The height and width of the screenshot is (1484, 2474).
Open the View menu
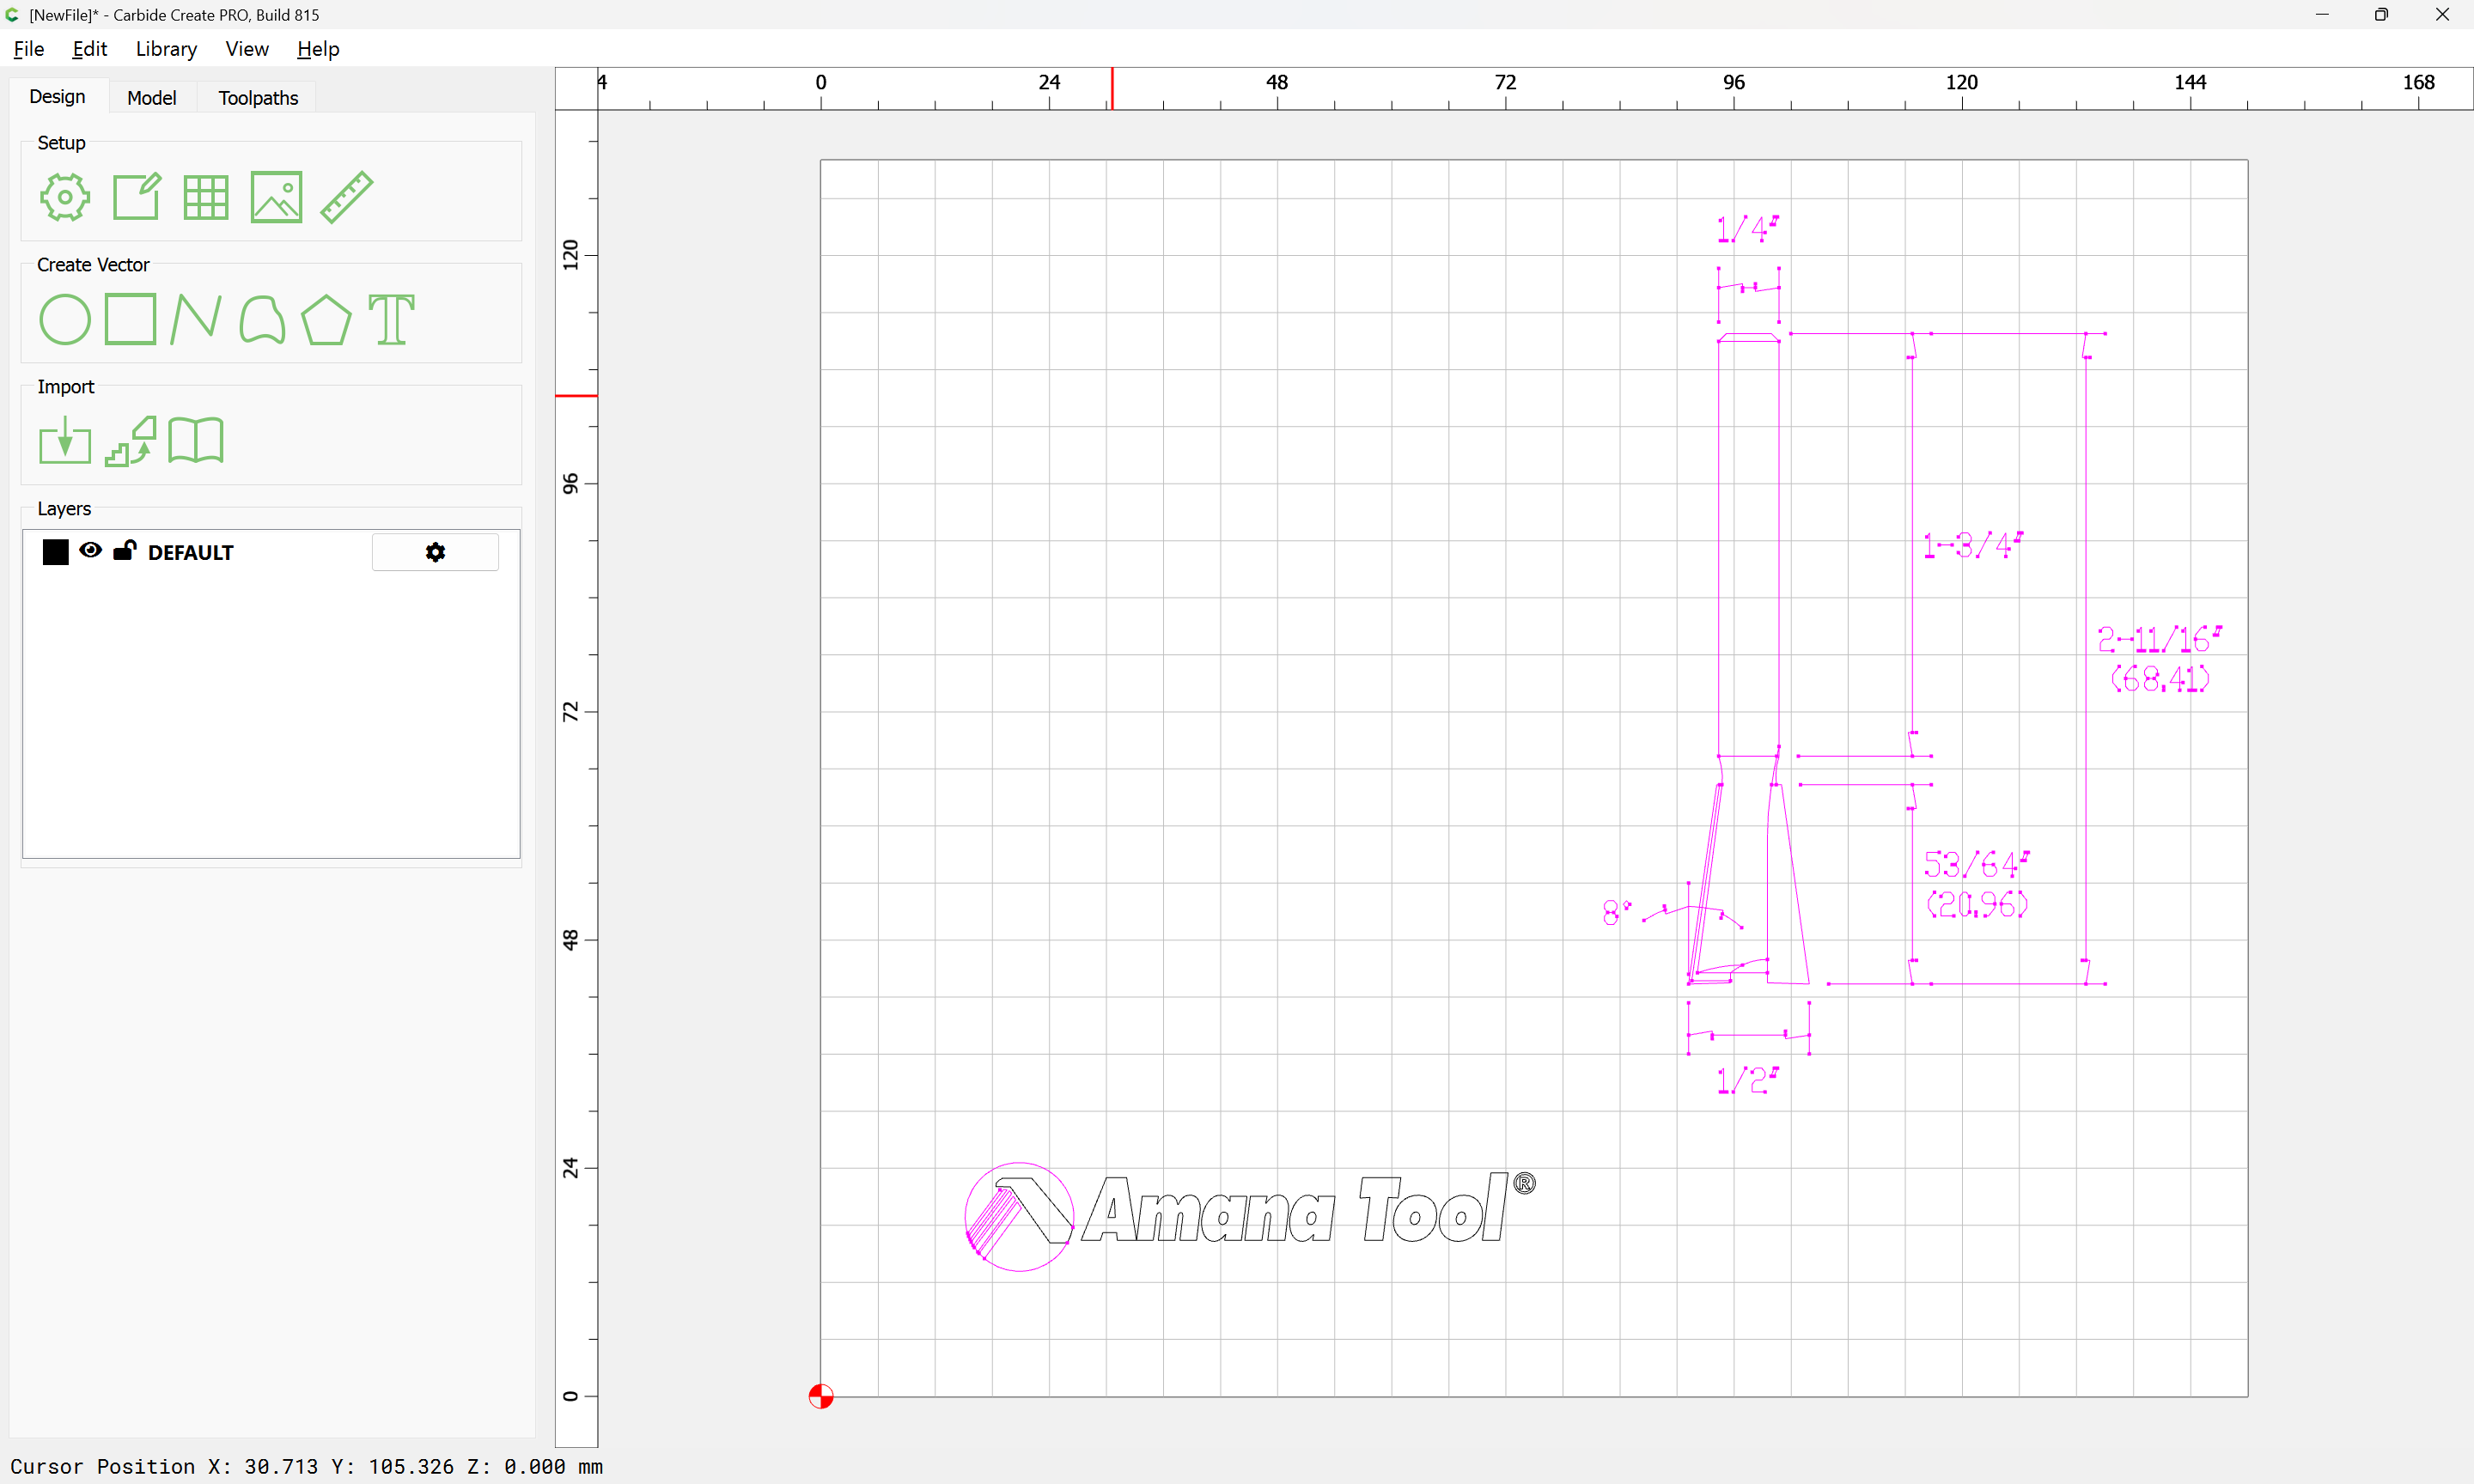(x=247, y=49)
